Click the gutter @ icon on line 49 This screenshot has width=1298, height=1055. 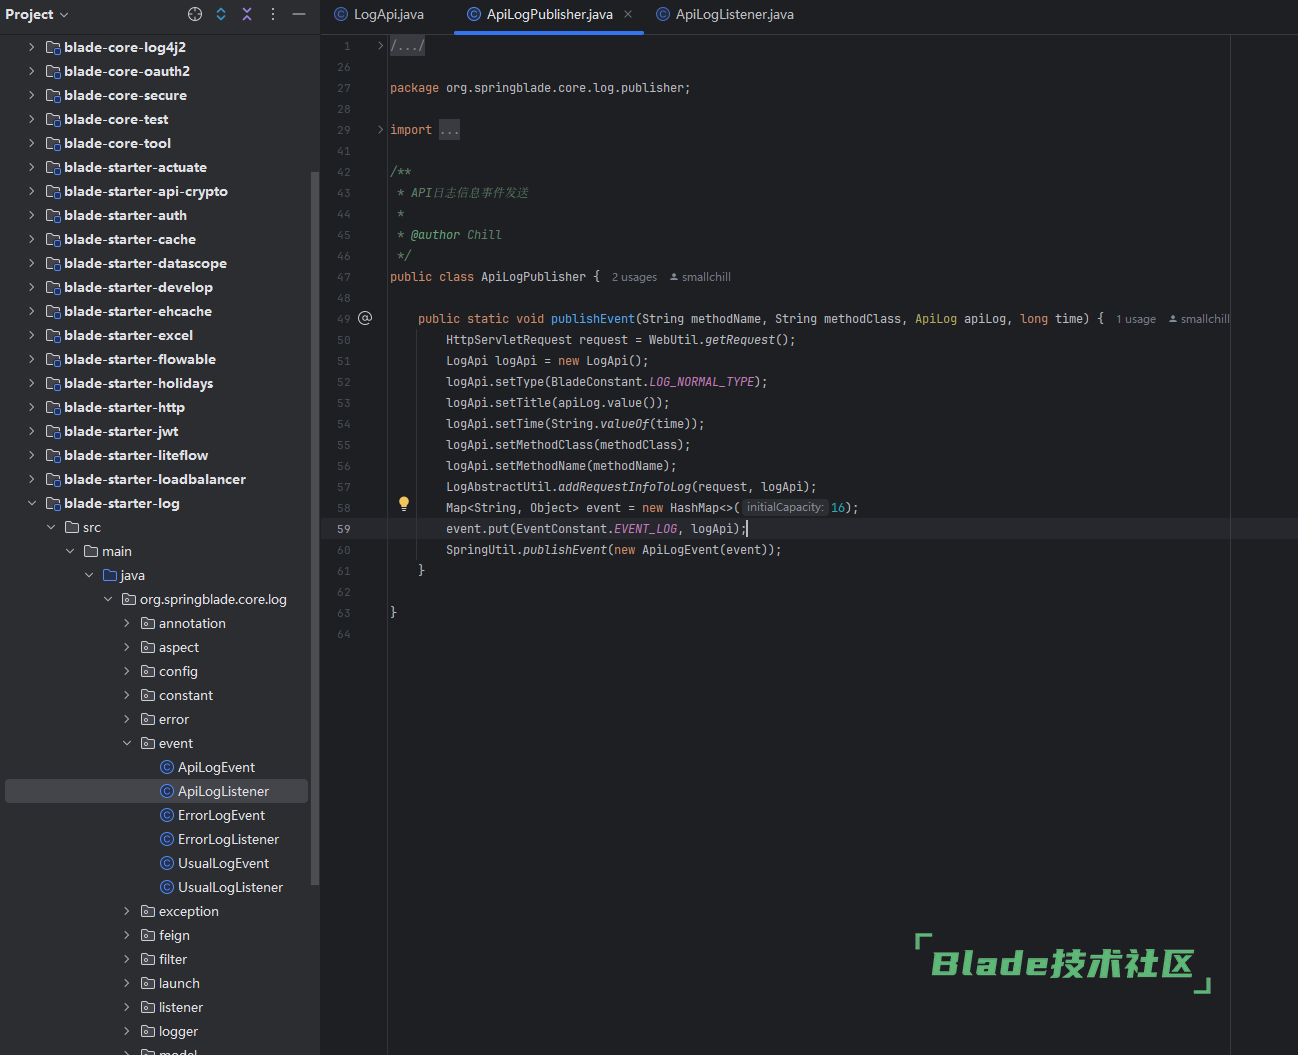(x=365, y=318)
